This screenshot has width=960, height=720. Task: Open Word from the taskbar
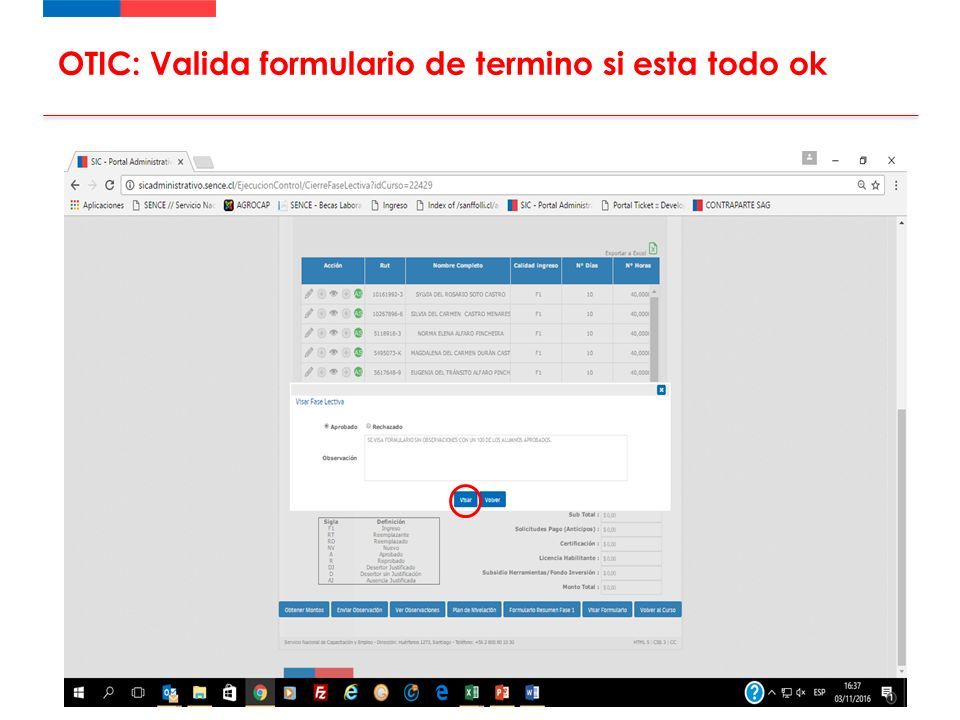point(531,692)
